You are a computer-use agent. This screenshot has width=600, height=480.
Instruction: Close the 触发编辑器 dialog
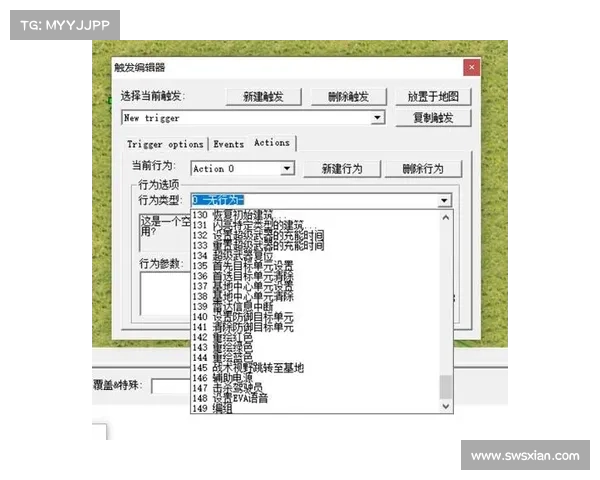(x=471, y=67)
